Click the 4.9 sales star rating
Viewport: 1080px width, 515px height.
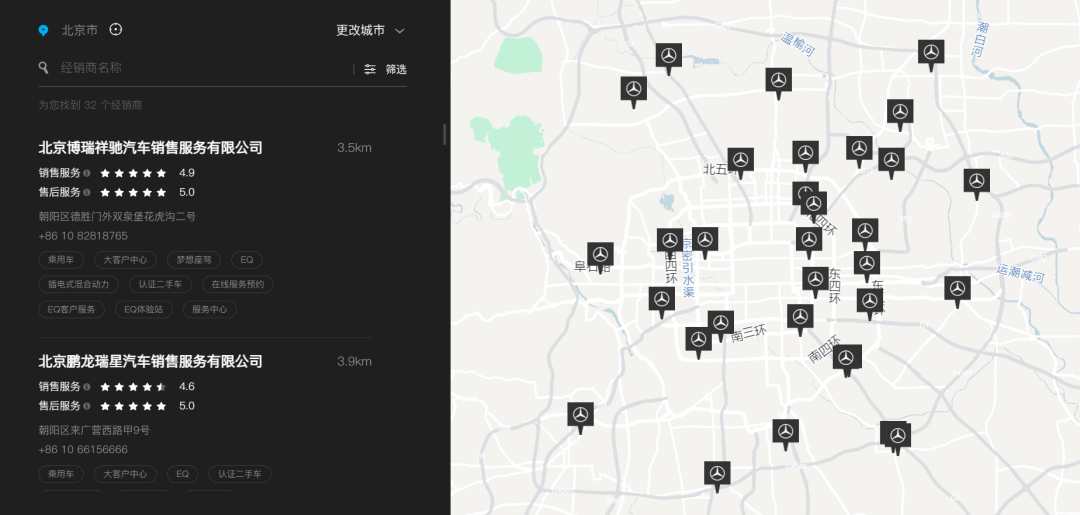tap(133, 173)
